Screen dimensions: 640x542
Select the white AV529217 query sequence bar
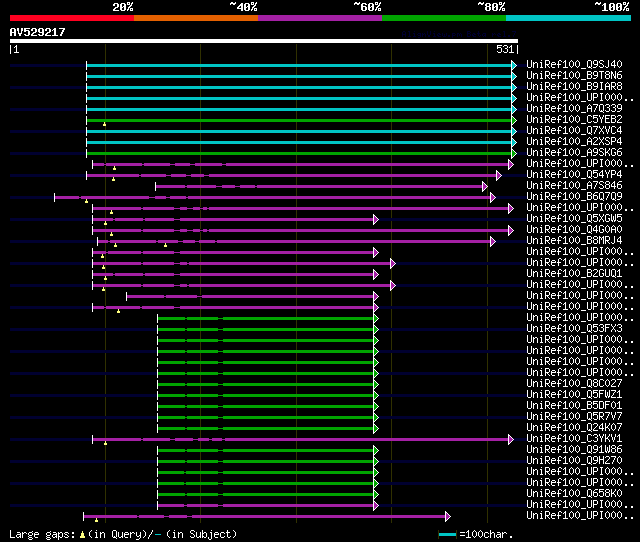[264, 41]
